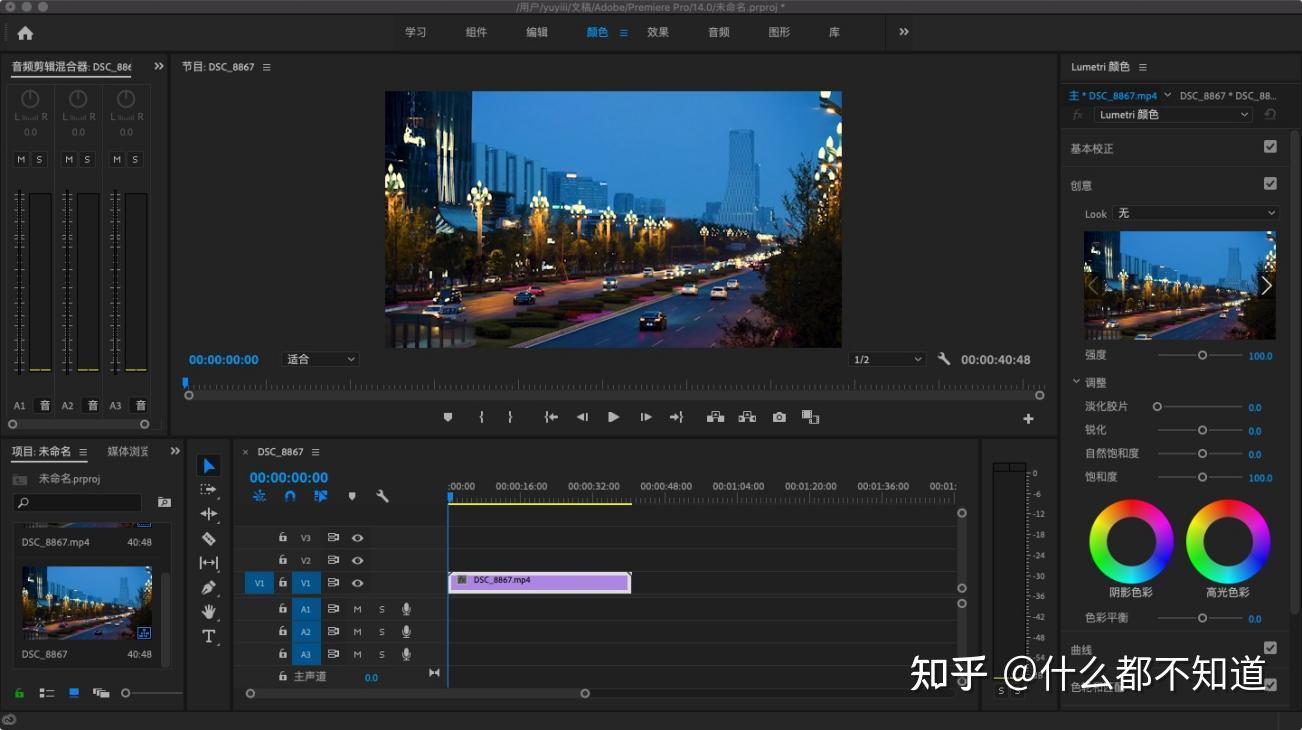Step forward one frame
The image size is (1302, 730).
click(x=646, y=417)
